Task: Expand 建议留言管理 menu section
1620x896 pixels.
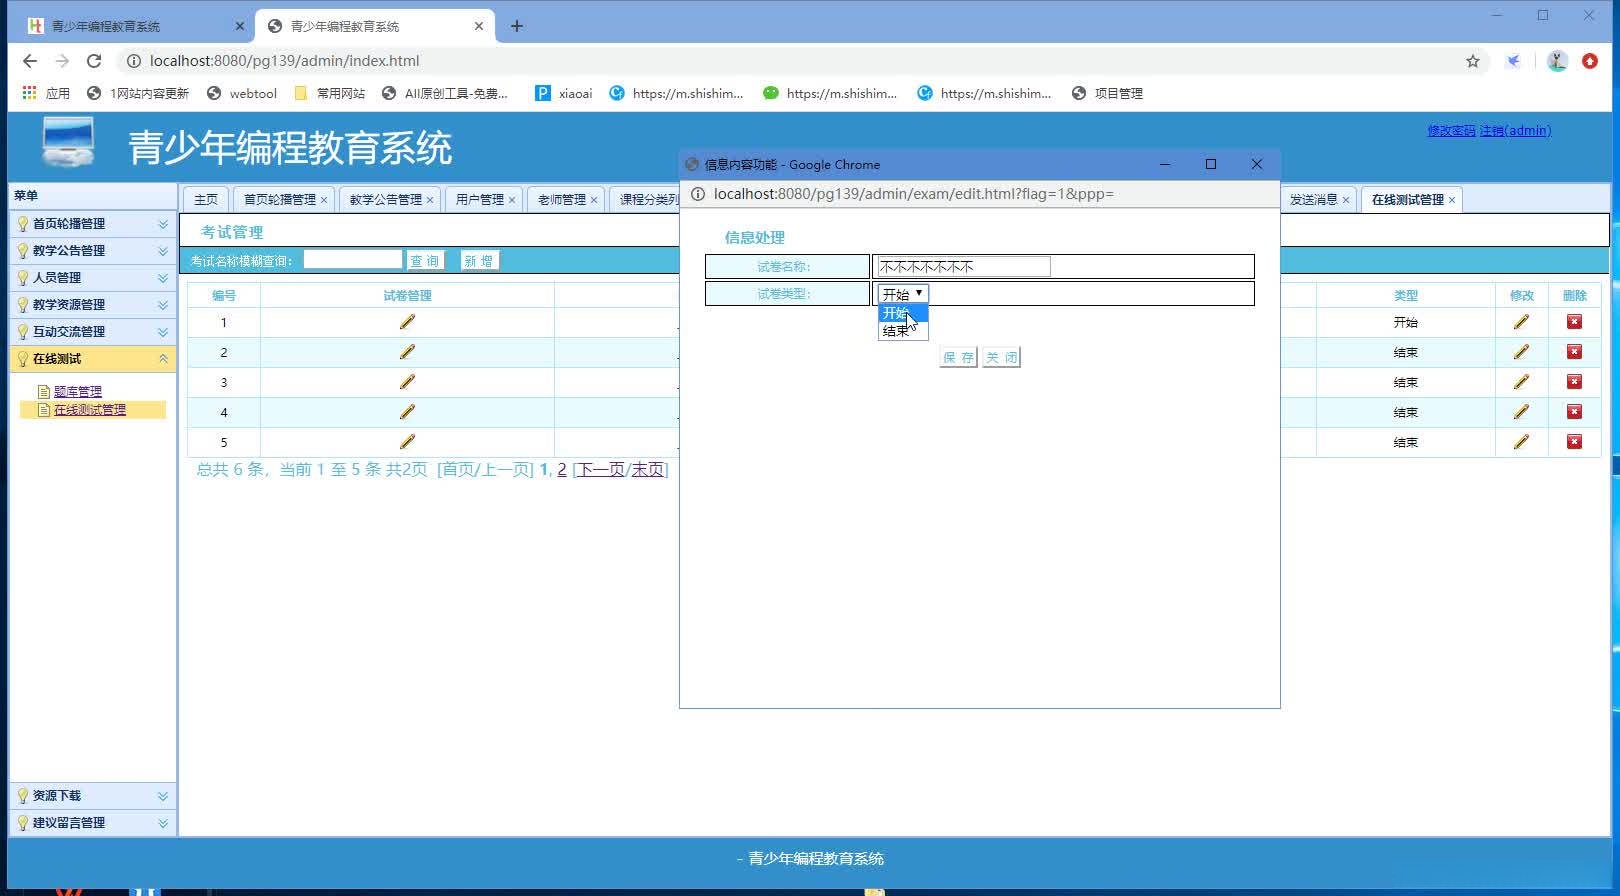Action: [163, 823]
